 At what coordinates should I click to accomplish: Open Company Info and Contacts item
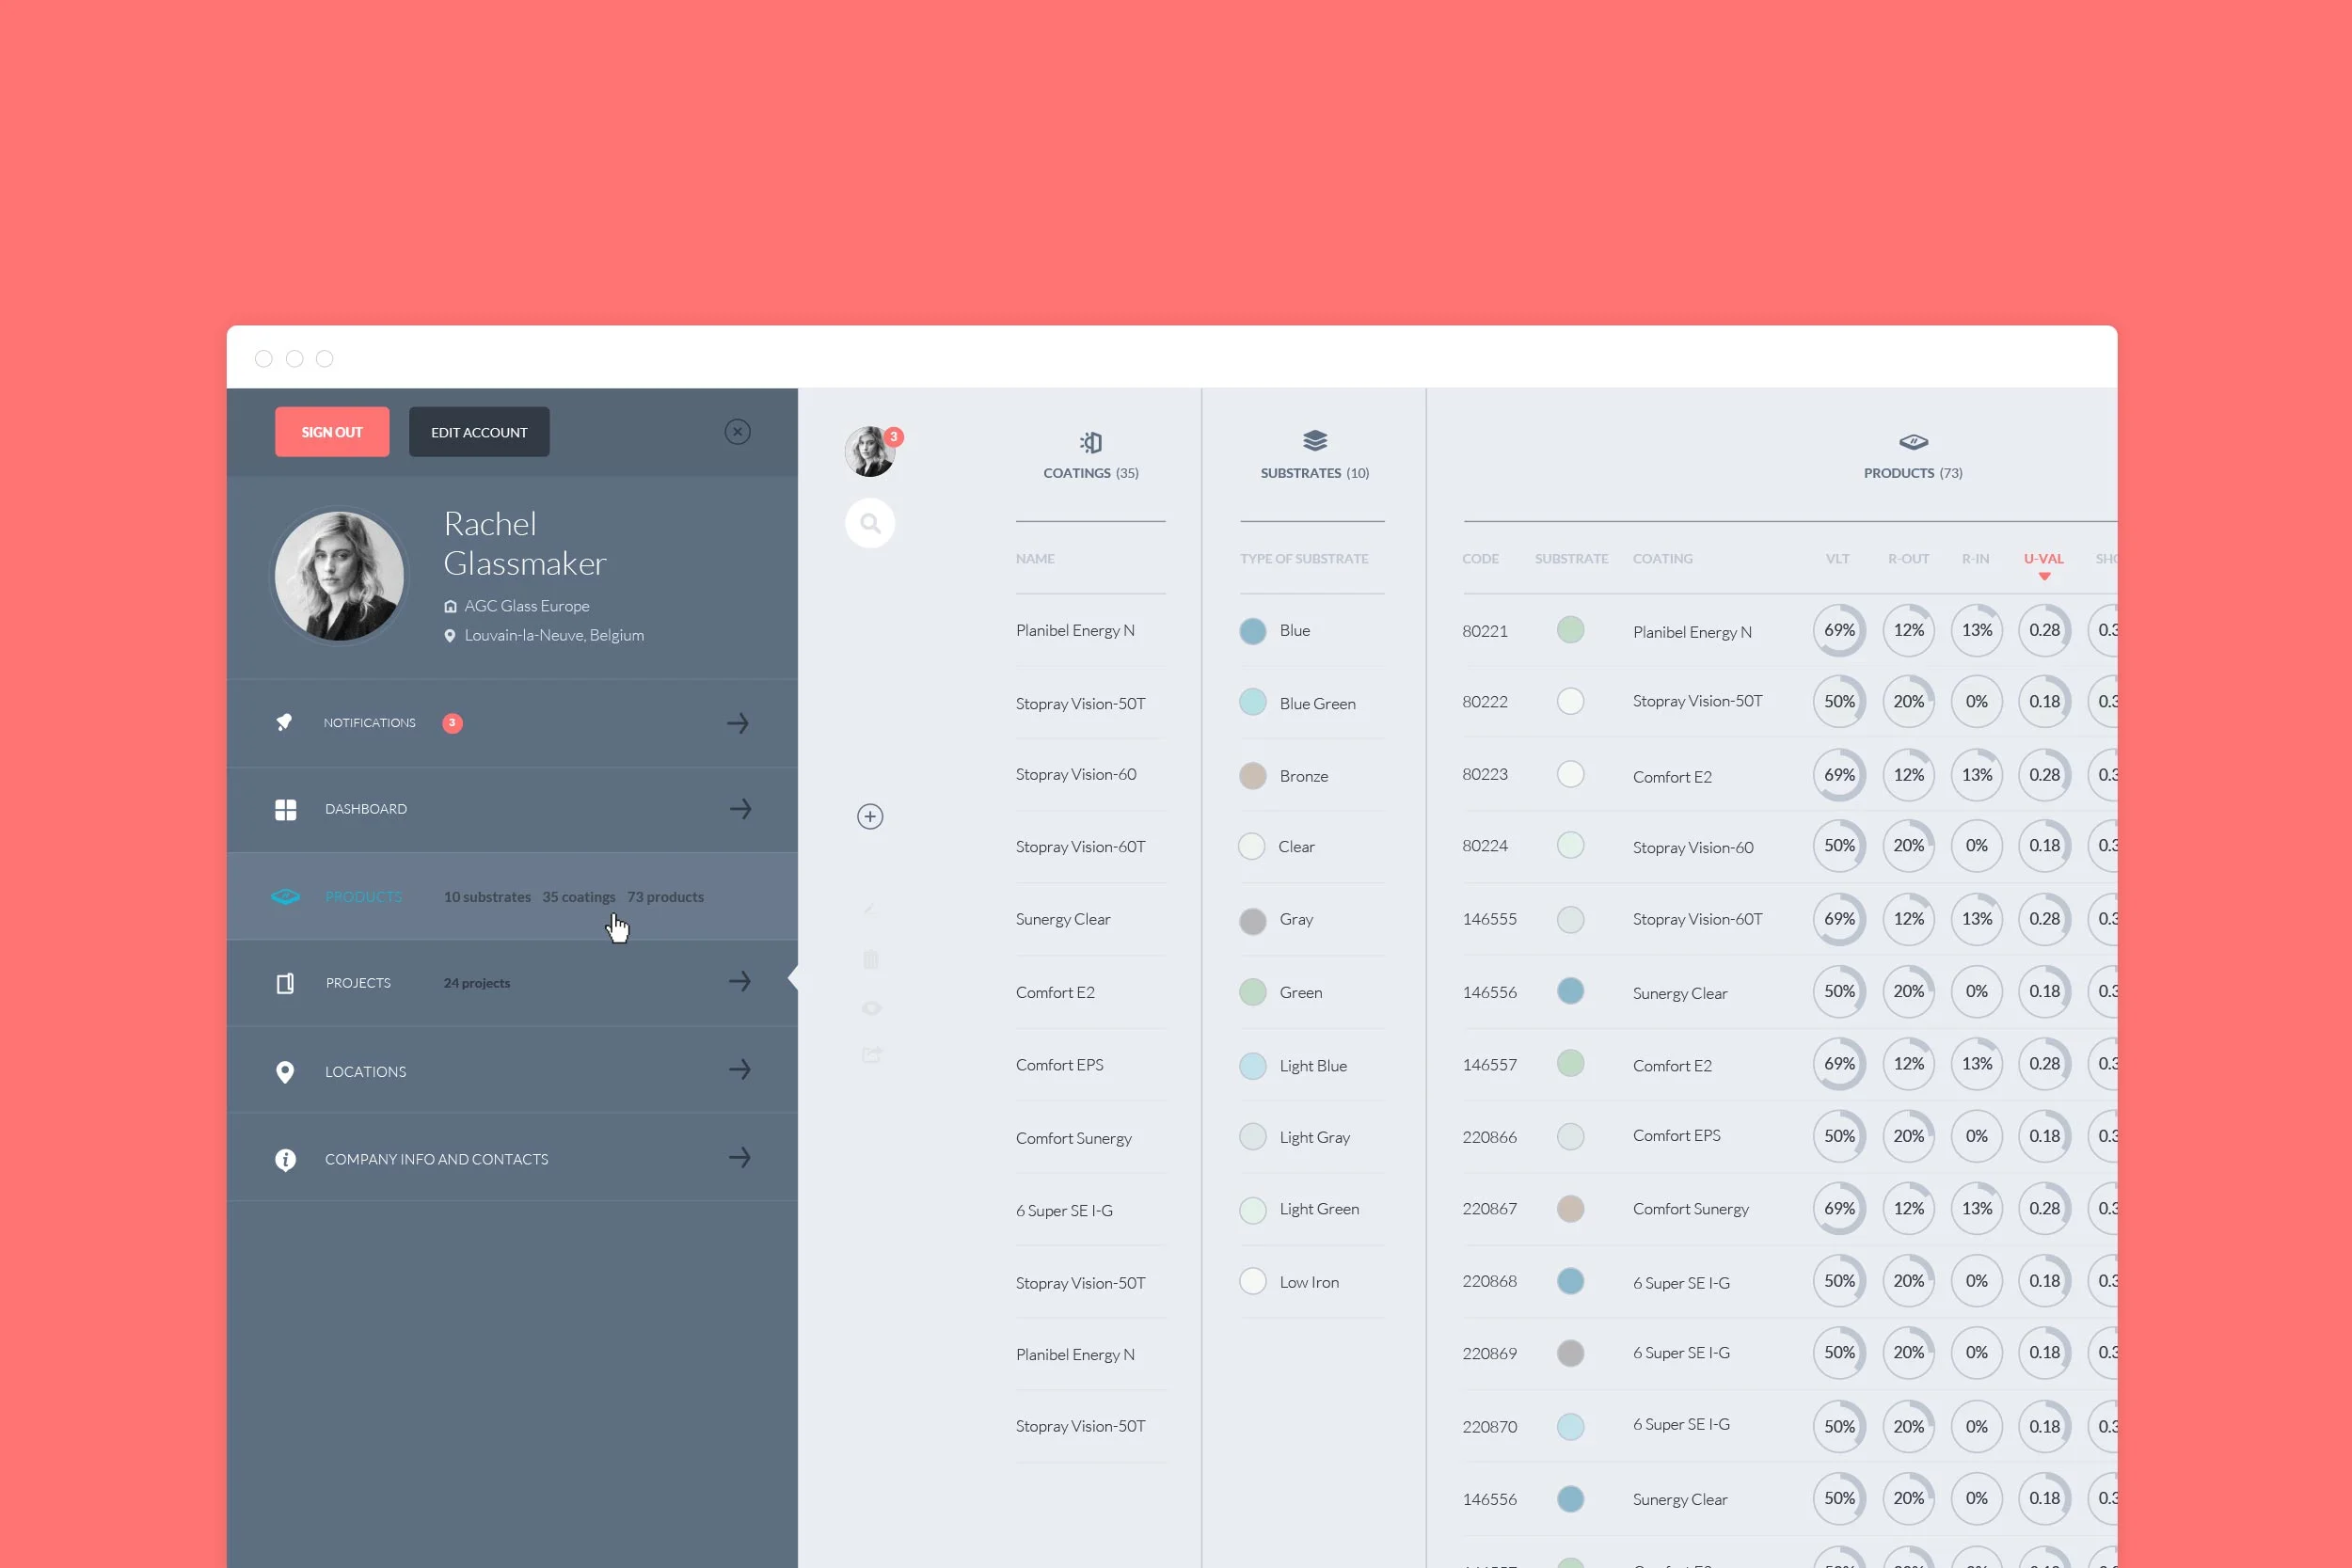[x=512, y=1159]
